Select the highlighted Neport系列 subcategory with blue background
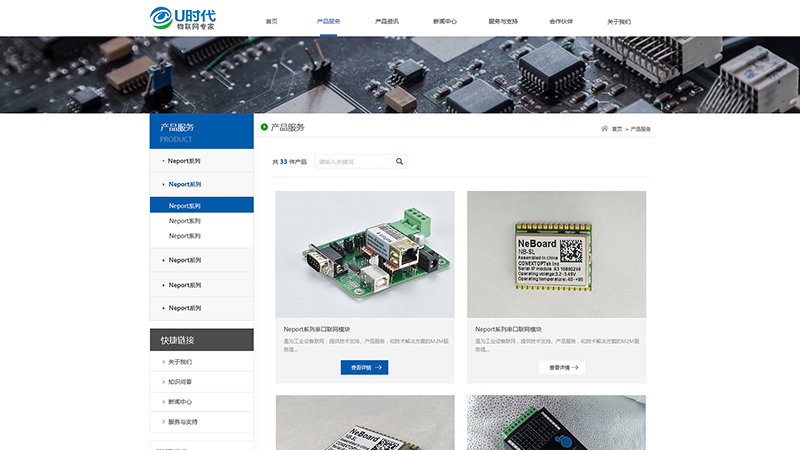Screen dimensions: 800x450 click(x=202, y=205)
